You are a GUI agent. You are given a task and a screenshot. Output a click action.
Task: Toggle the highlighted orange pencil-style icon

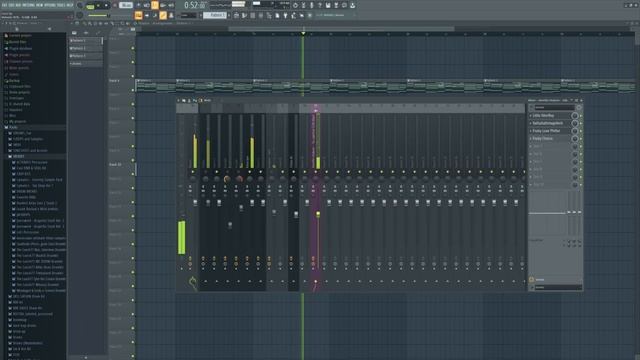coord(163,15)
